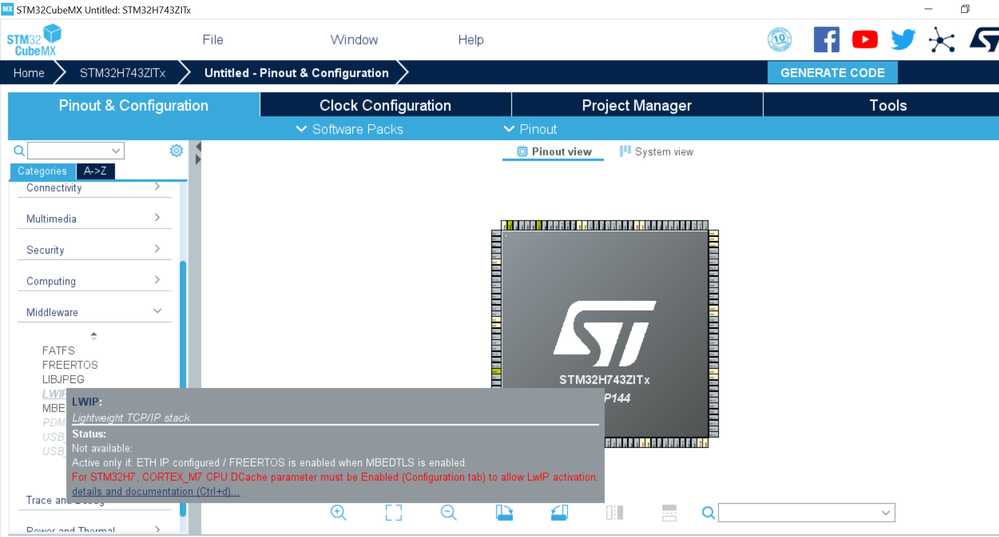Click the split horizontal view icon
The height and width of the screenshot is (537, 999).
coord(669,512)
